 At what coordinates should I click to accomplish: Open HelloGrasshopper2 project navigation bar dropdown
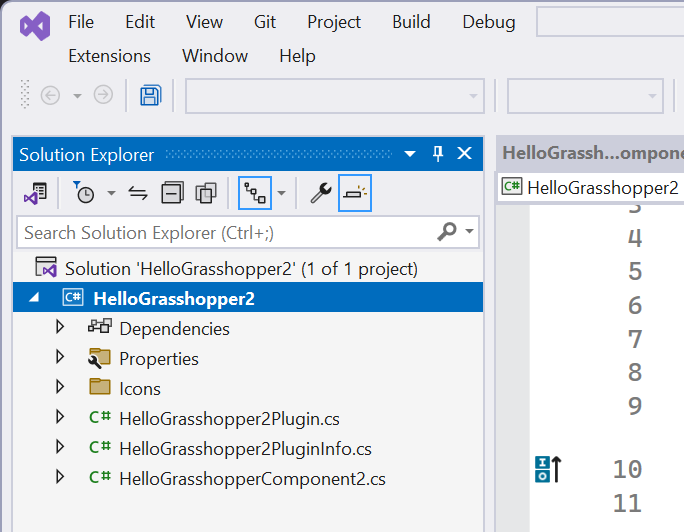[591, 188]
